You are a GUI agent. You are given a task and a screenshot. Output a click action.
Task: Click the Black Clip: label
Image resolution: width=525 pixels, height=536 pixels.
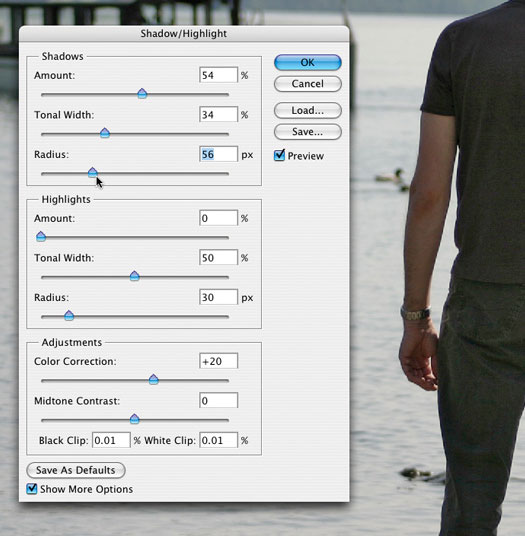(x=64, y=440)
